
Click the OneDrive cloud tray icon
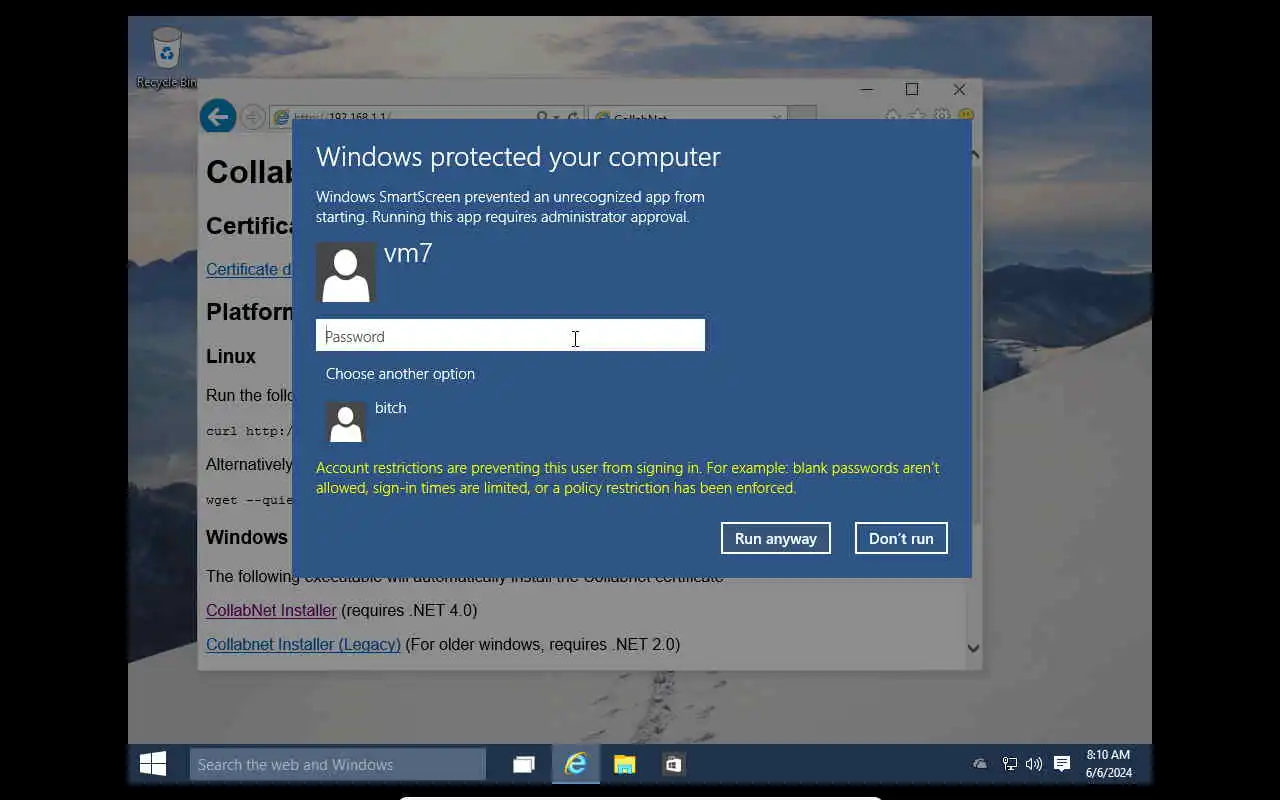(980, 764)
